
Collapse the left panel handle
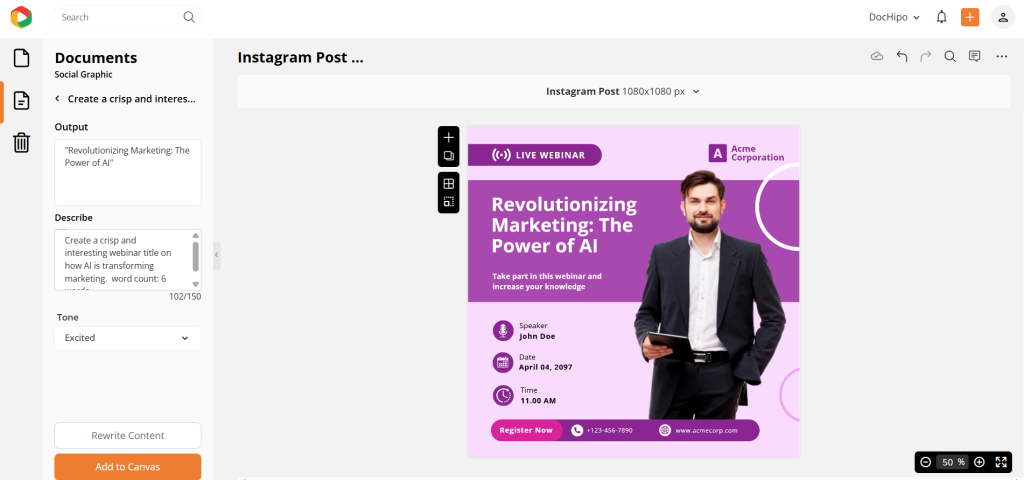click(x=216, y=256)
